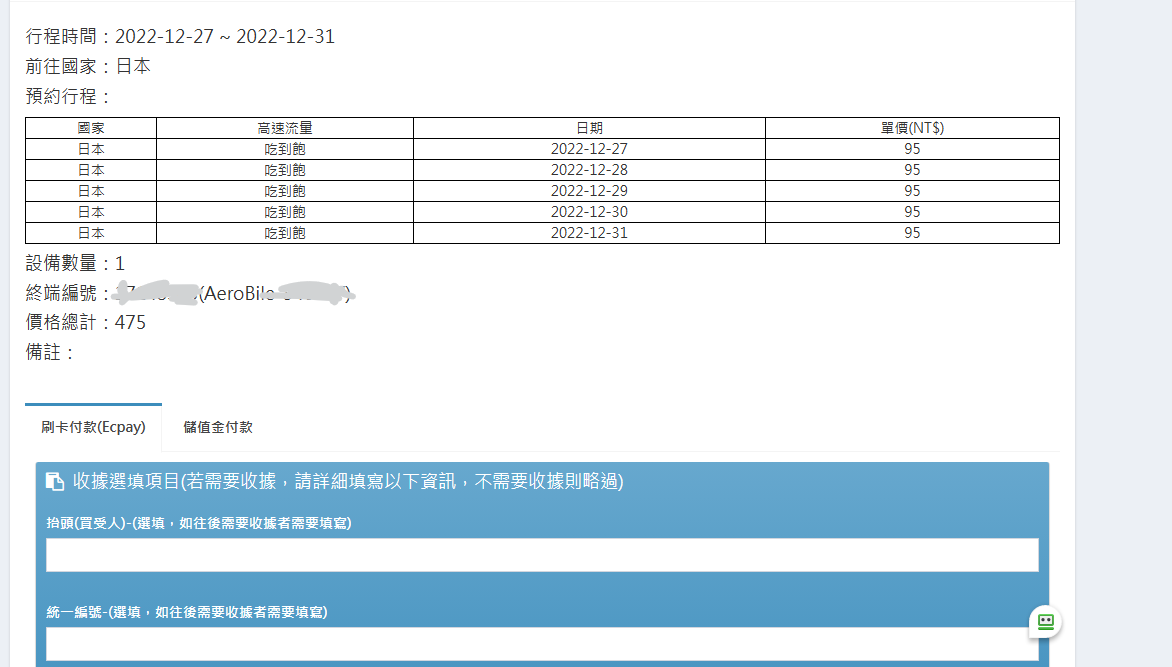Click the 高速流量 column header
This screenshot has width=1172, height=667.
(285, 128)
